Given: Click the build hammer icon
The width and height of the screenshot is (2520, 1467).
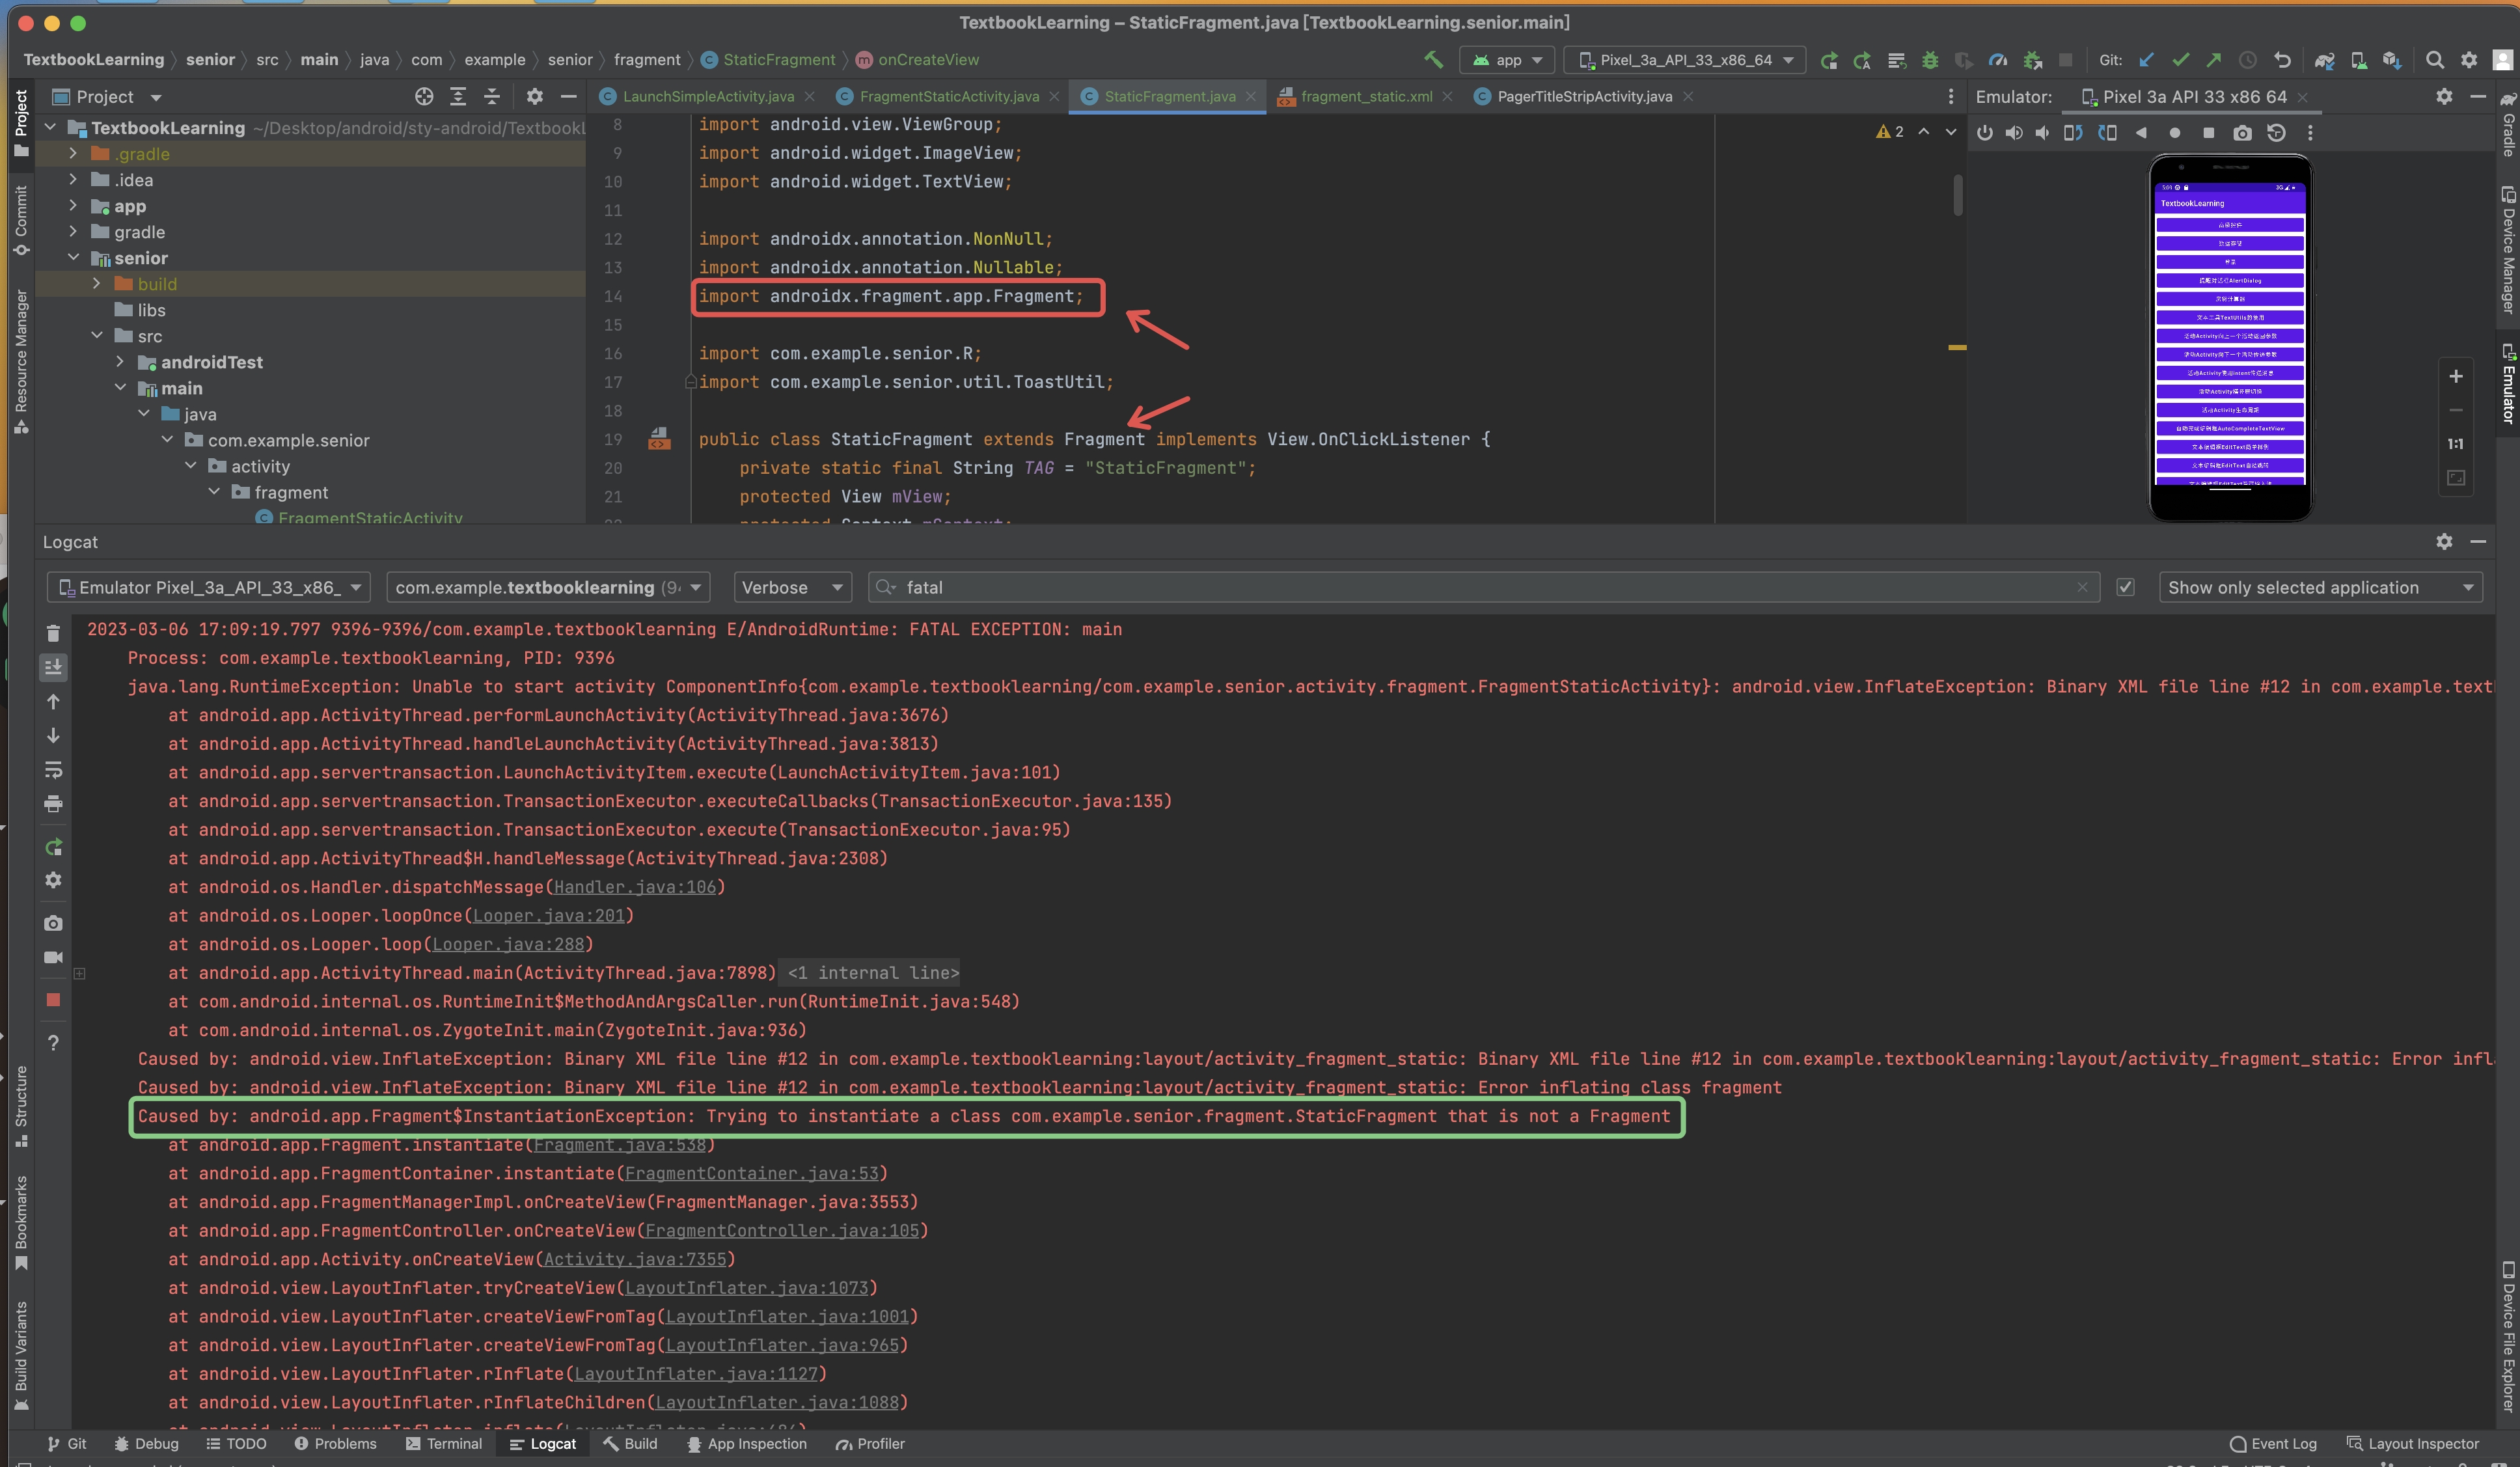Looking at the screenshot, I should click(x=1433, y=60).
